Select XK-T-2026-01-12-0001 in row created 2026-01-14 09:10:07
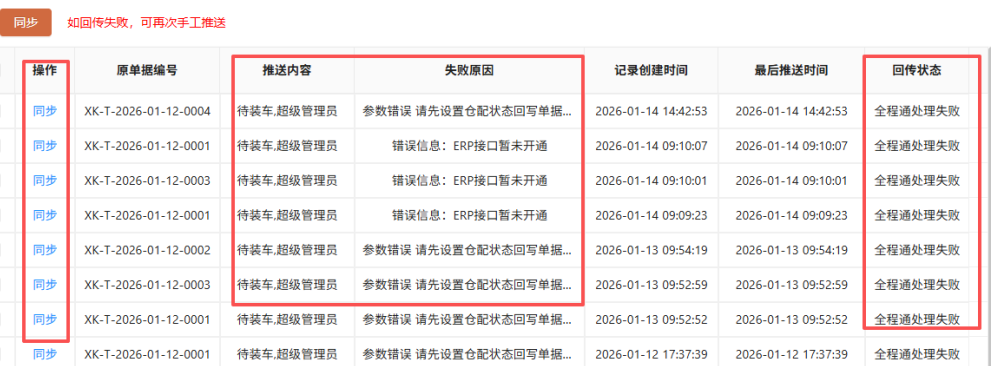Viewport: 991px width, 366px height. [x=147, y=147]
